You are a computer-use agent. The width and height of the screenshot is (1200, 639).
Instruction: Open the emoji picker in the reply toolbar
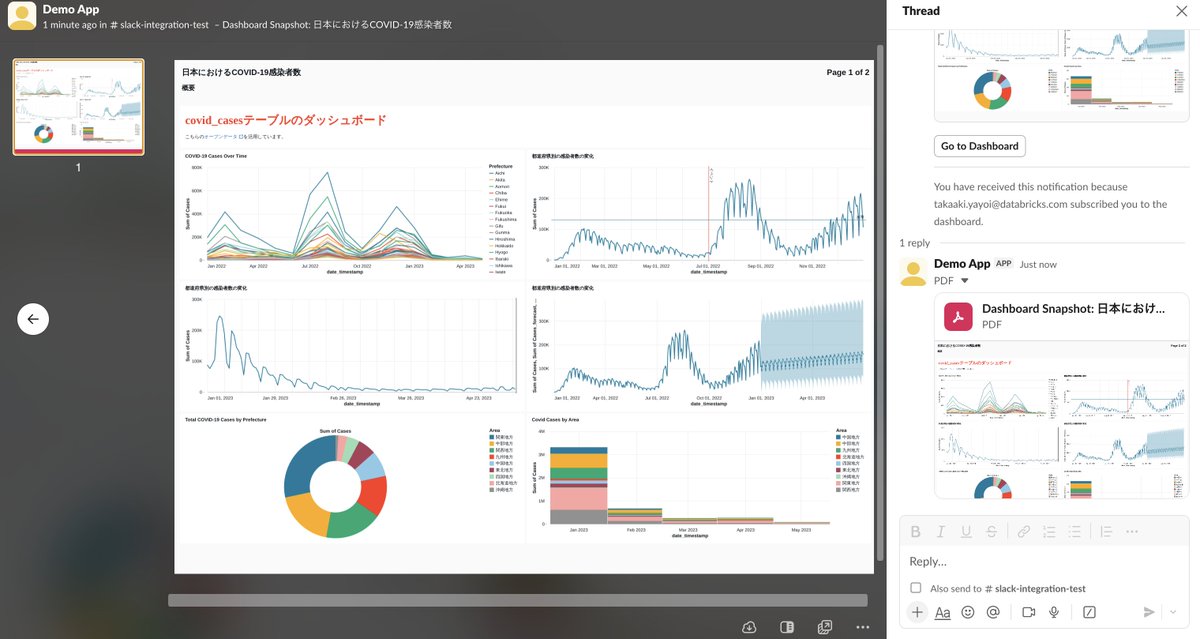967,611
